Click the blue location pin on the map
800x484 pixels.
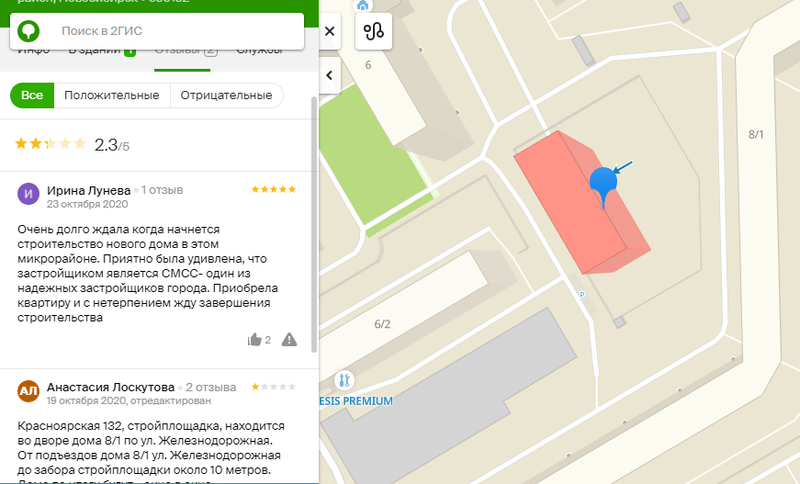click(x=604, y=186)
